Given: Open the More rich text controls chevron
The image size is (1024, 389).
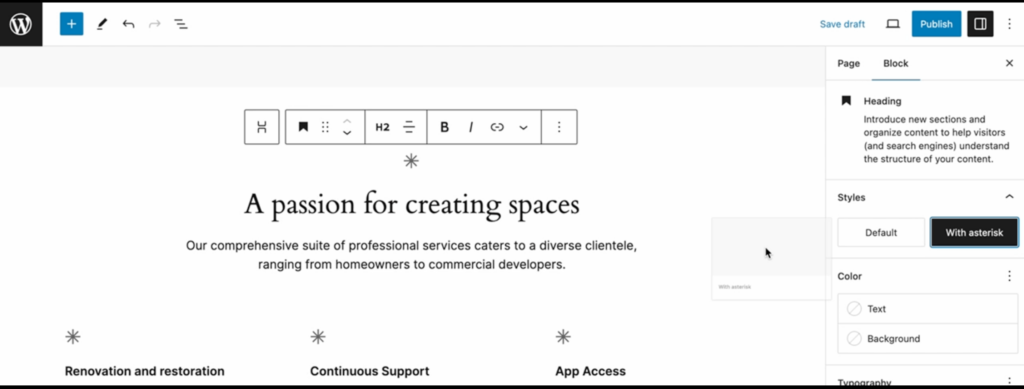Looking at the screenshot, I should point(523,127).
